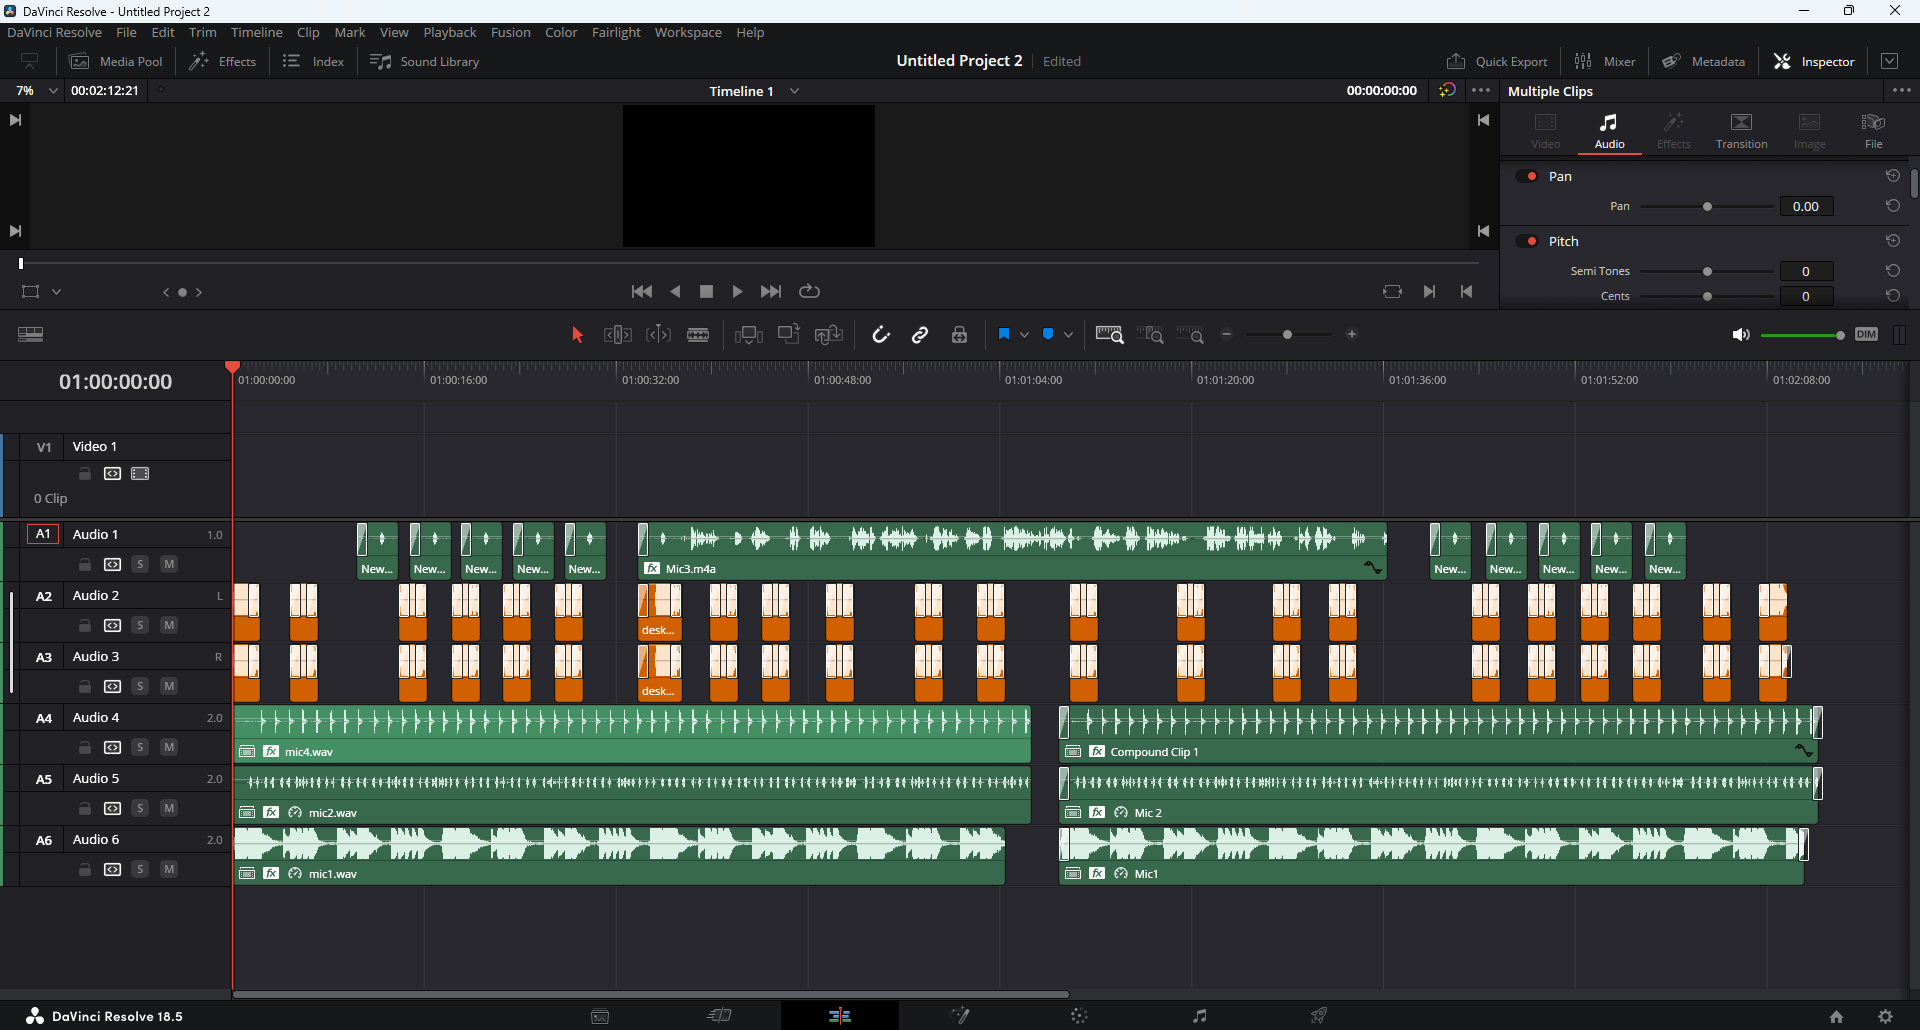Toggle the Pan enable red dot
The image size is (1920, 1030).
click(1531, 176)
